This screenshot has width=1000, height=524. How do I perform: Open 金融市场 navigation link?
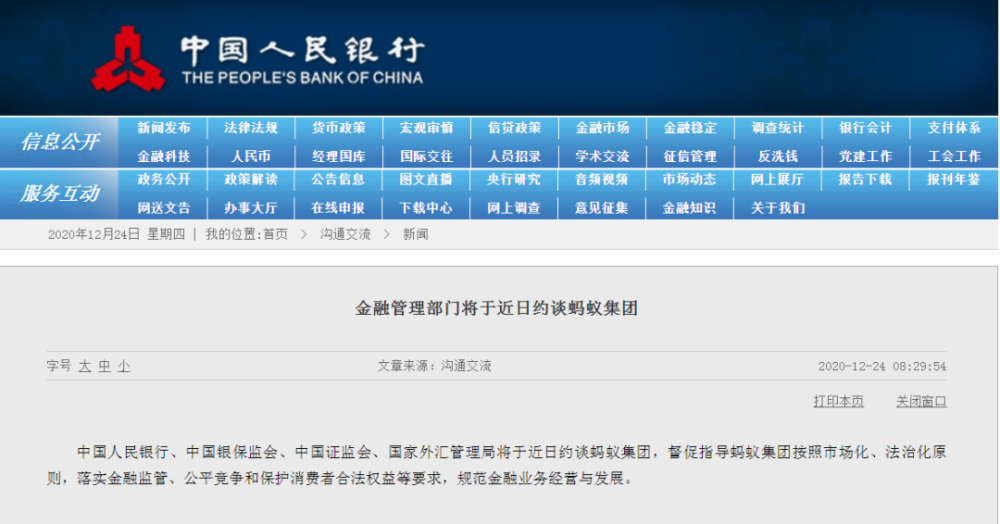603,128
